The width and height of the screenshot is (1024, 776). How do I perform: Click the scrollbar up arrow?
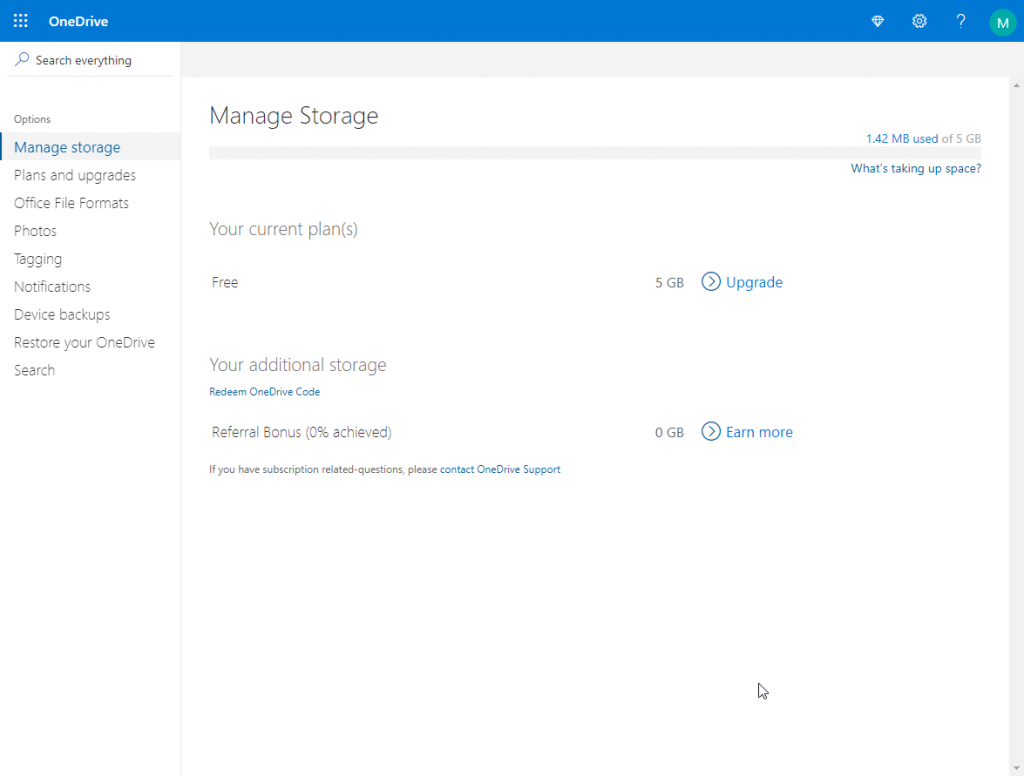tap(1016, 86)
